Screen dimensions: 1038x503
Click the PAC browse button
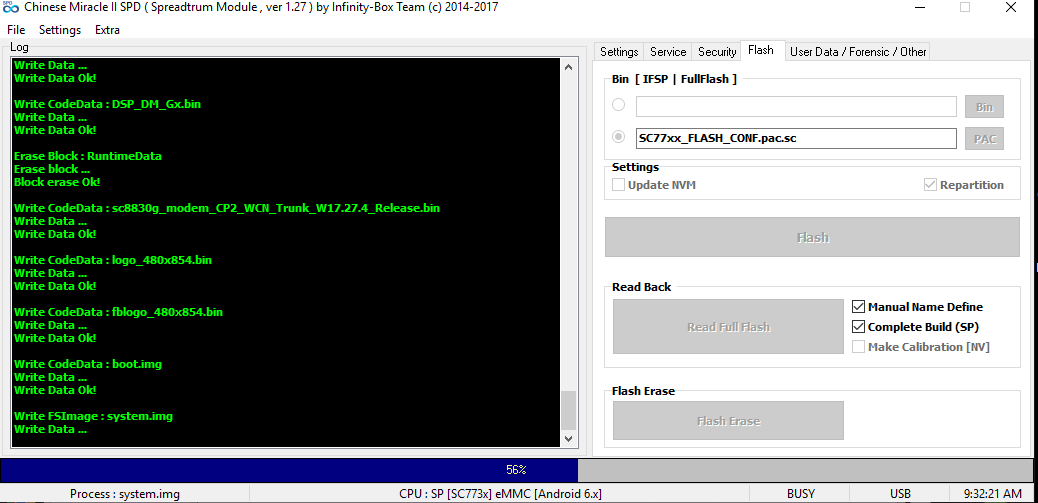tap(984, 139)
